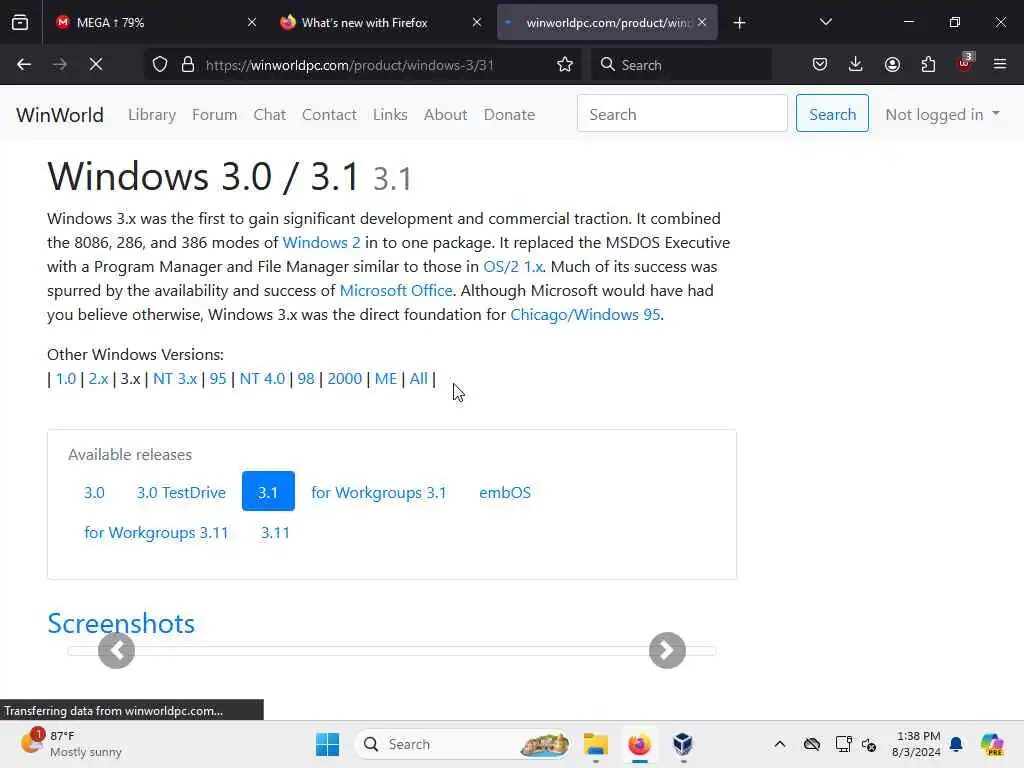
Task: Click the WinWorld Search button
Action: click(832, 114)
